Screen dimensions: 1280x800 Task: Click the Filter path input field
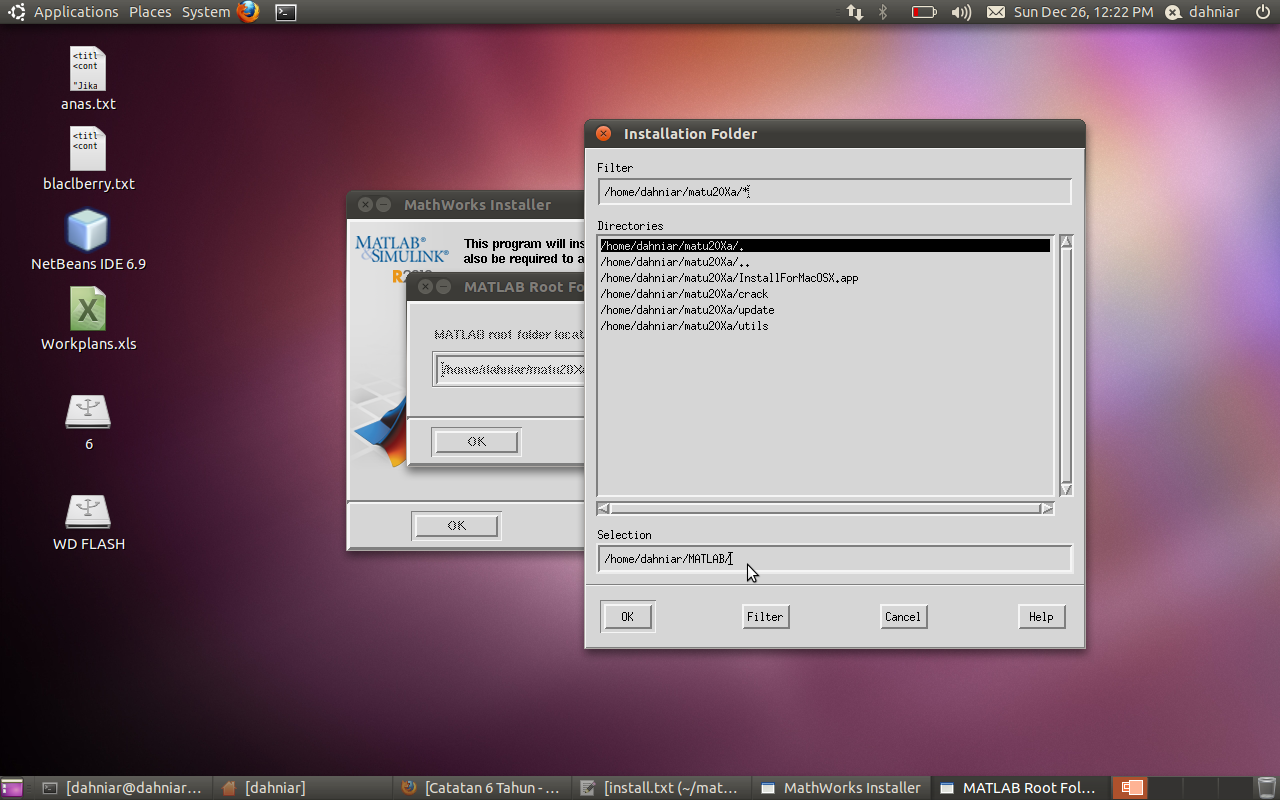[x=835, y=192]
